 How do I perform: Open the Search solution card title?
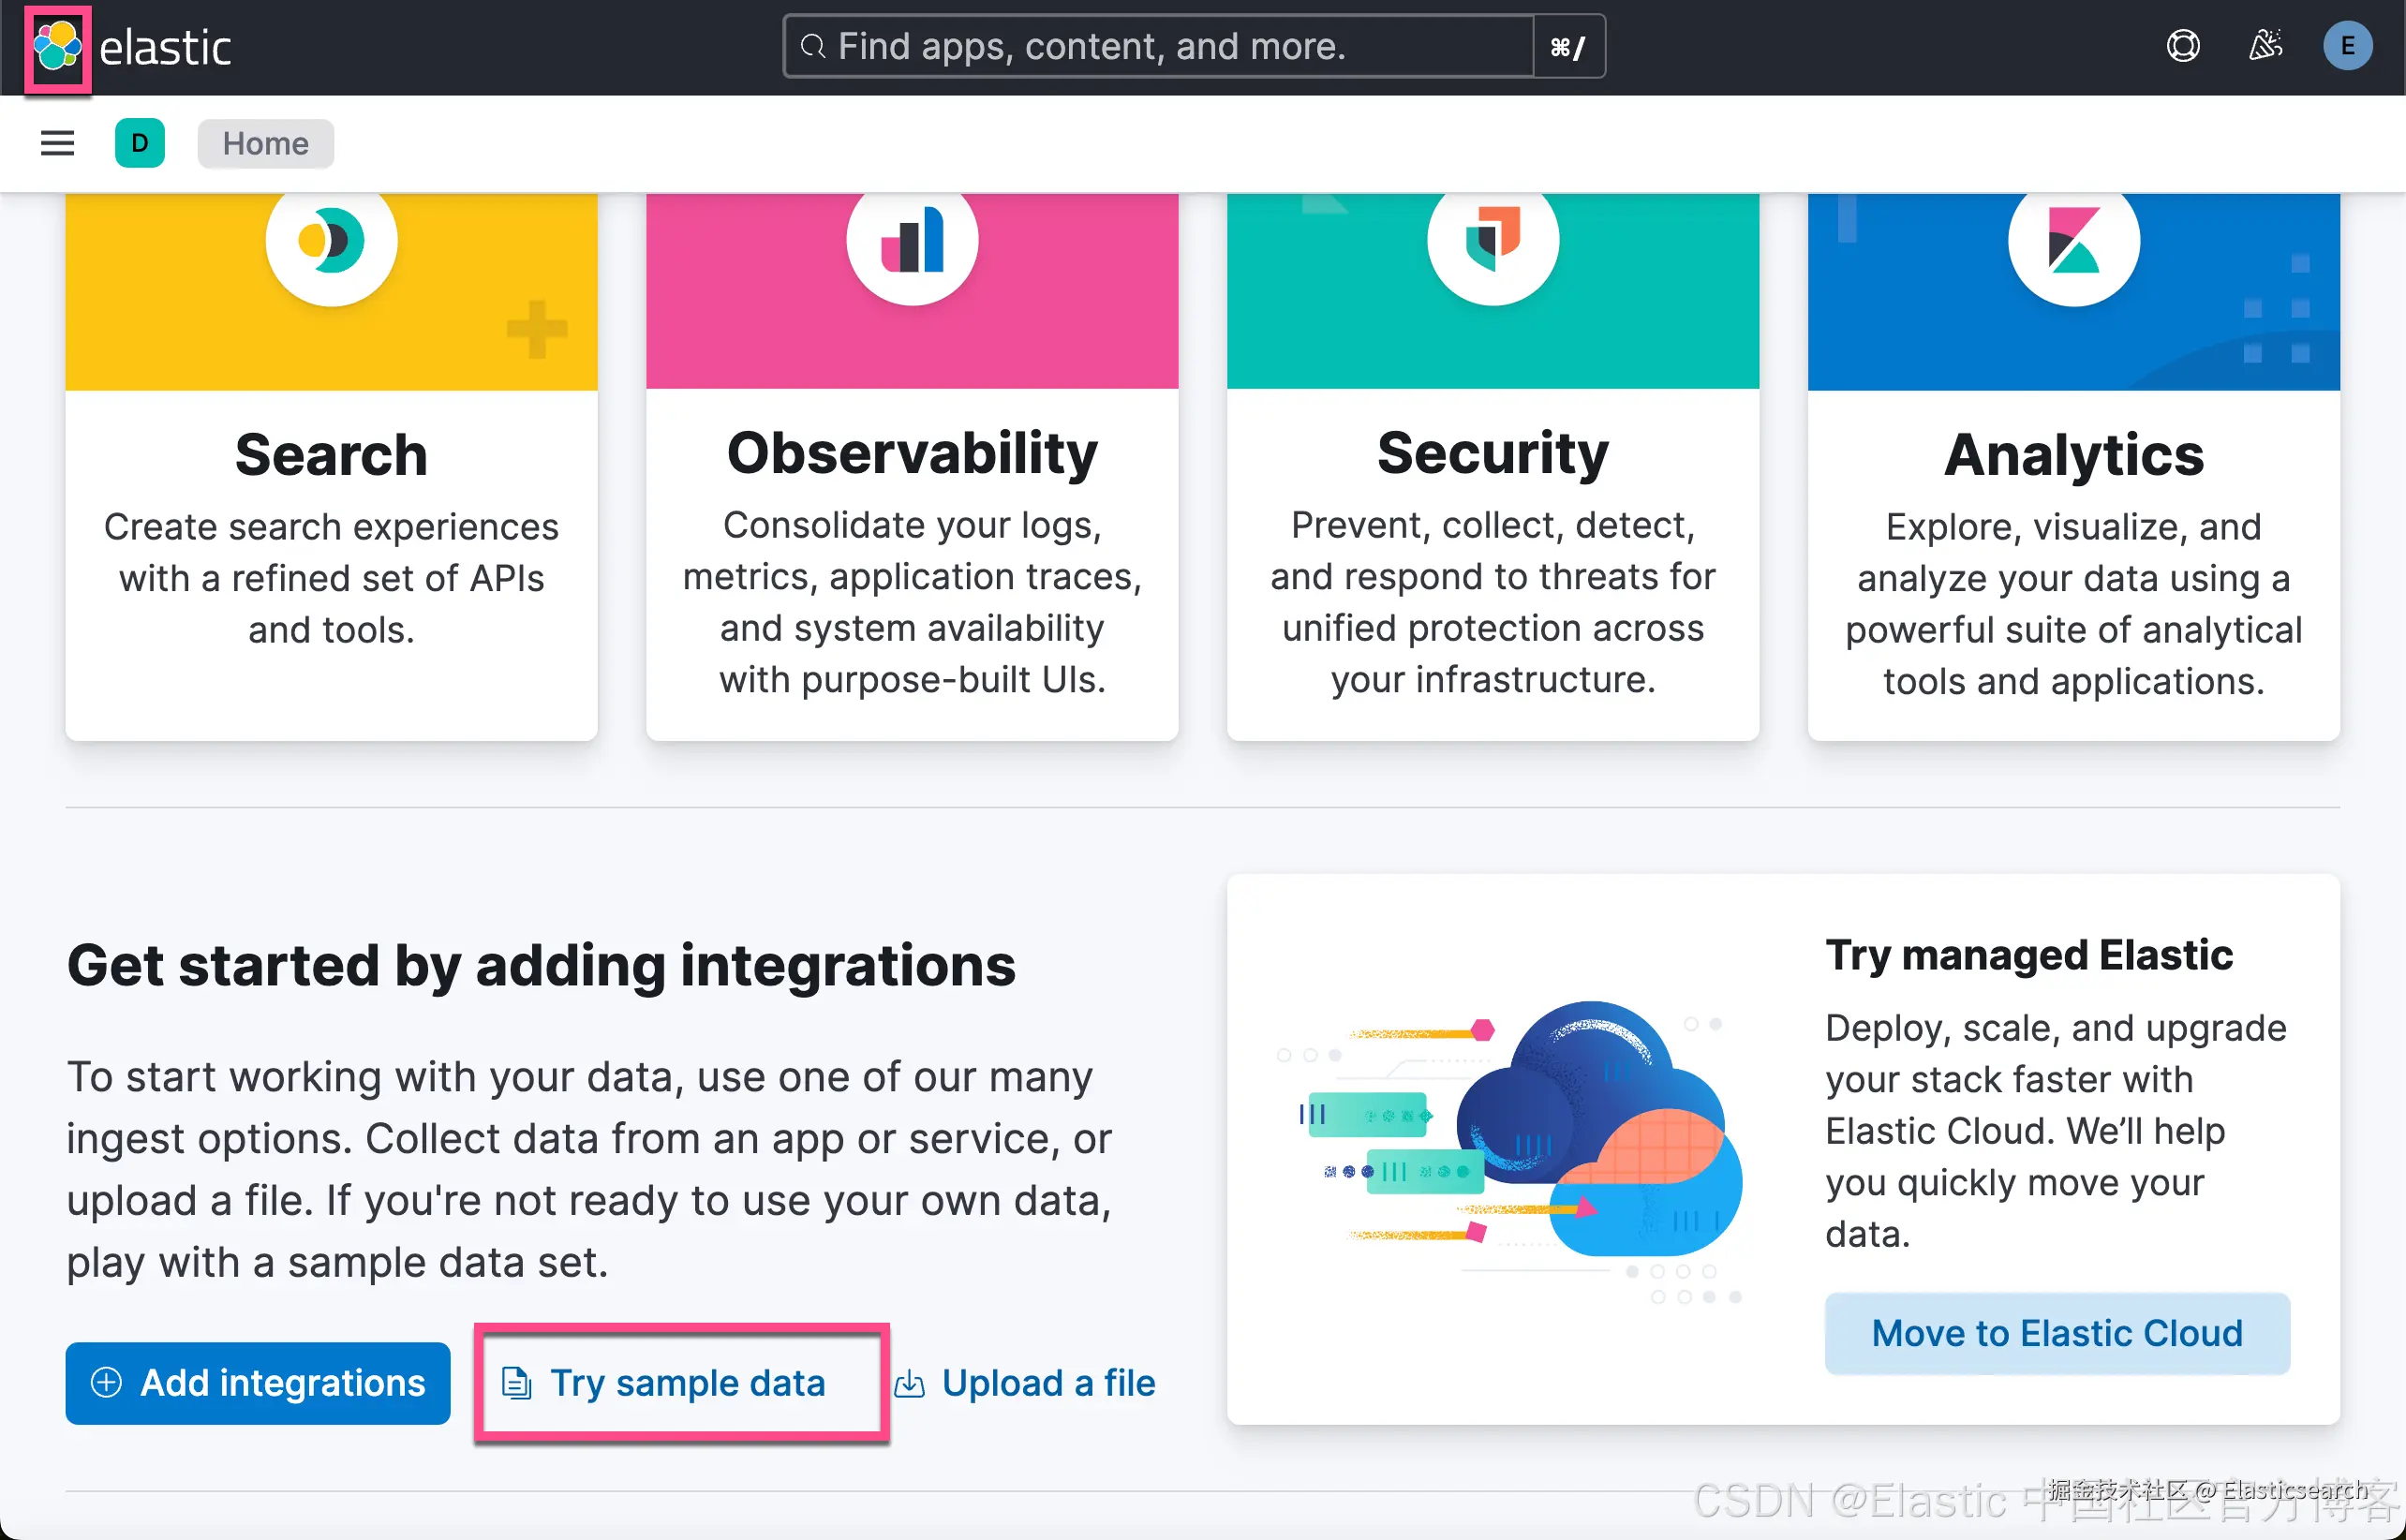(331, 455)
